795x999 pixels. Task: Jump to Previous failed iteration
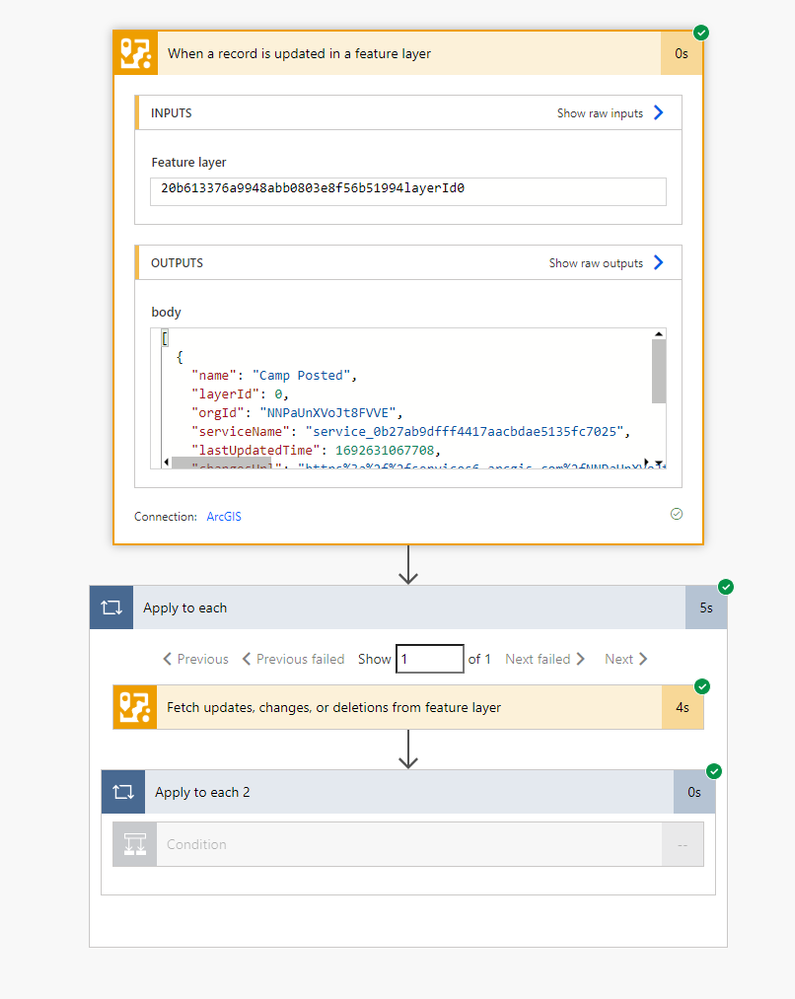[x=293, y=659]
